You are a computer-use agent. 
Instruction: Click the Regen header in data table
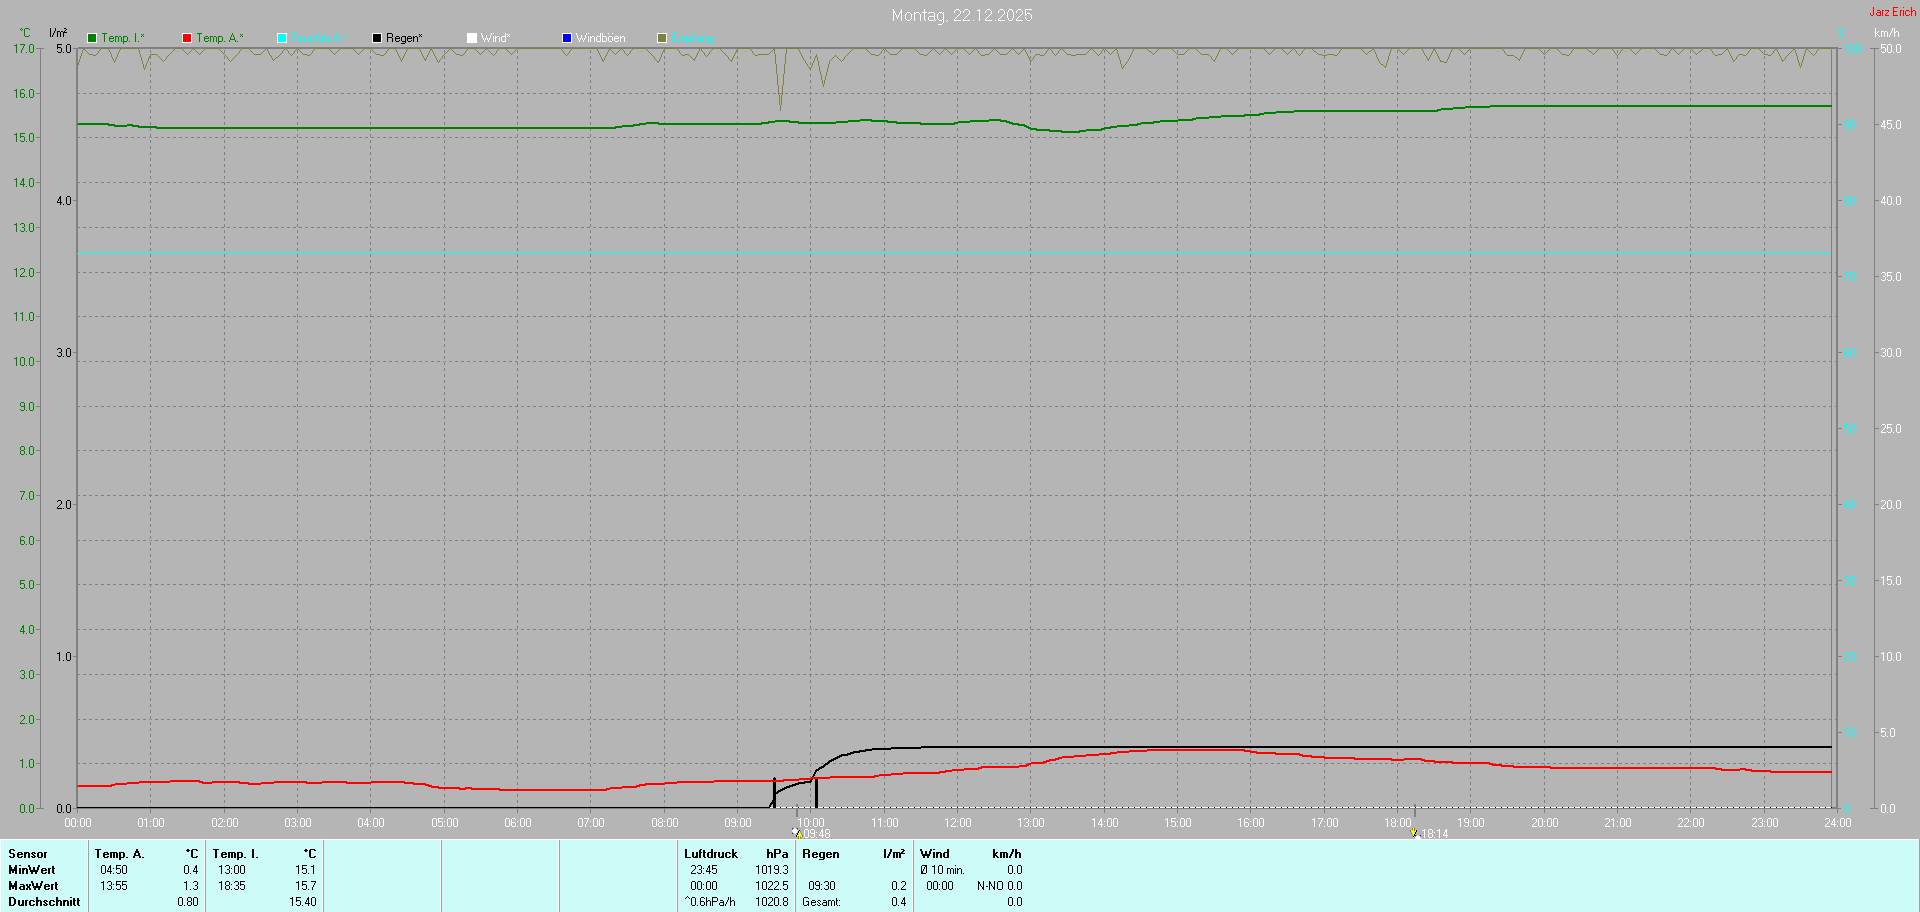pyautogui.click(x=820, y=854)
